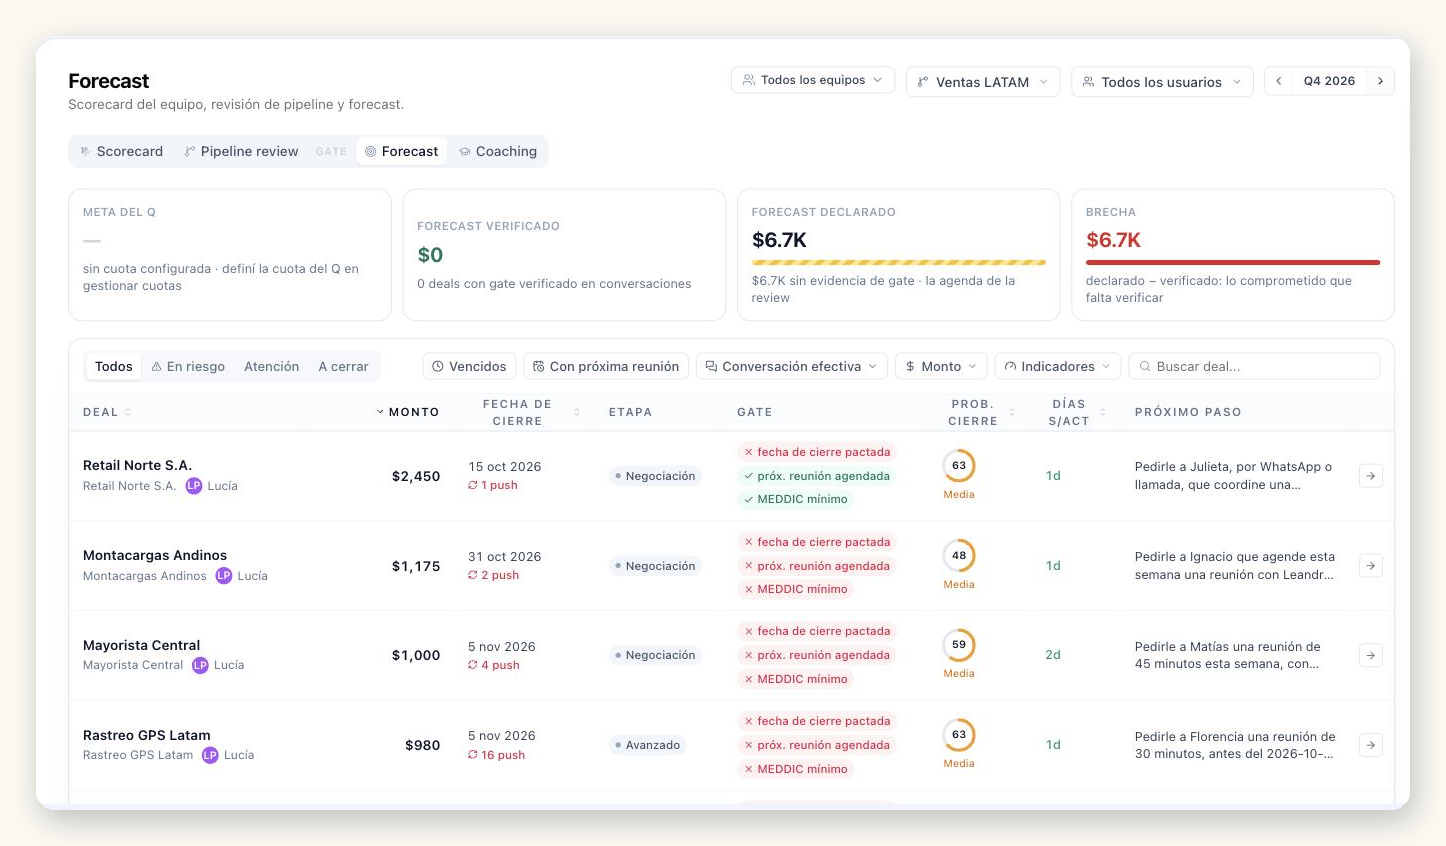1446x846 pixels.
Task: Sort by the Monto column header
Action: coord(408,412)
